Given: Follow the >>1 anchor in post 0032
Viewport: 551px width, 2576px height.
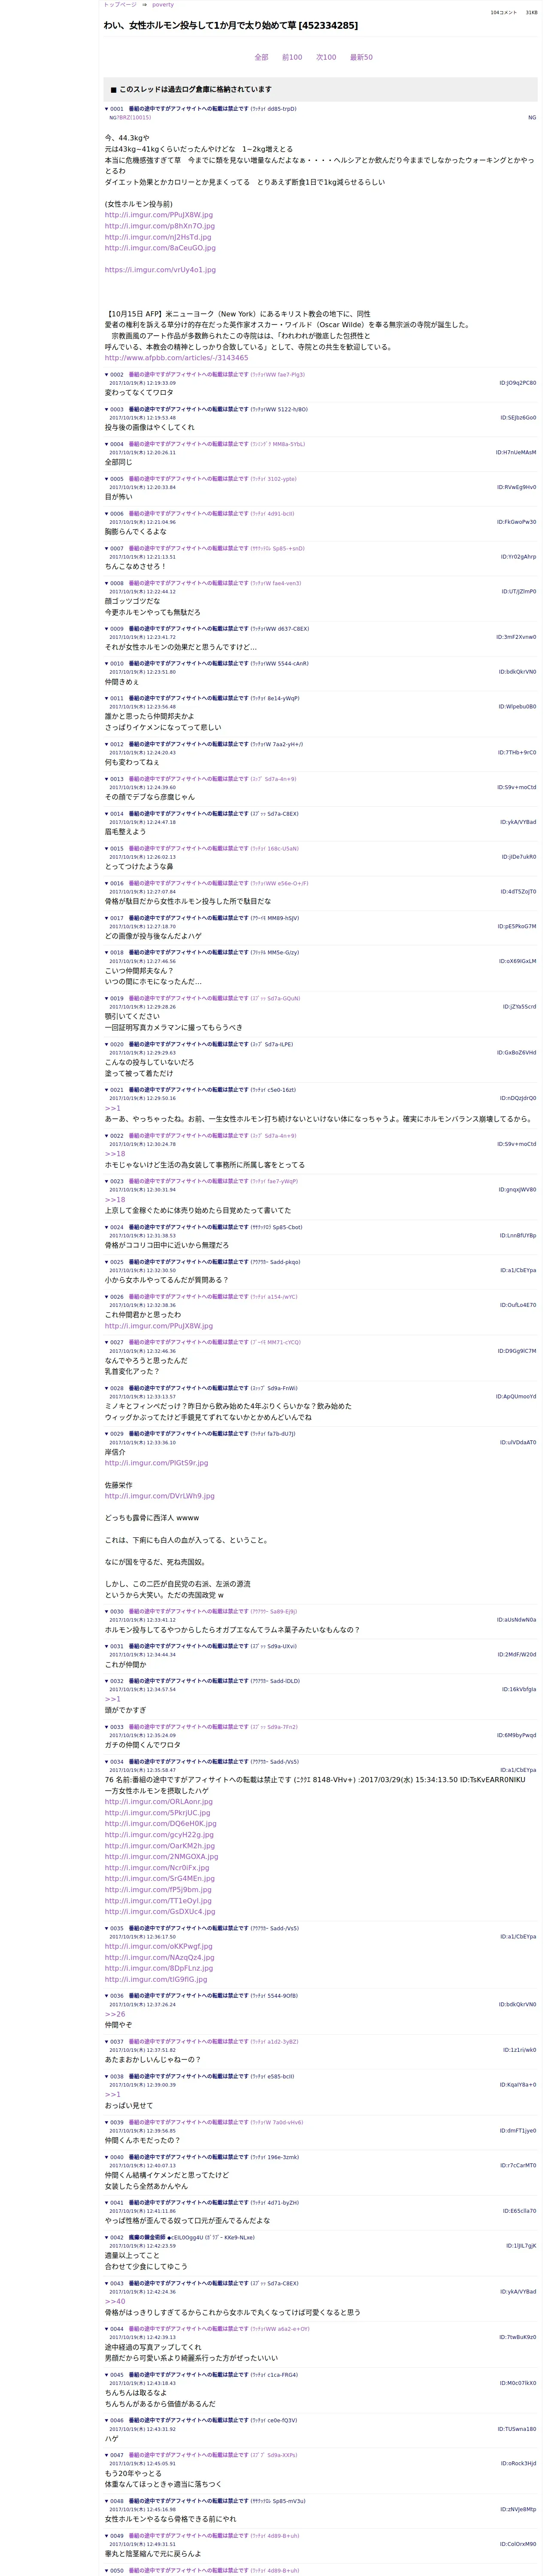Looking at the screenshot, I should pyautogui.click(x=112, y=1699).
